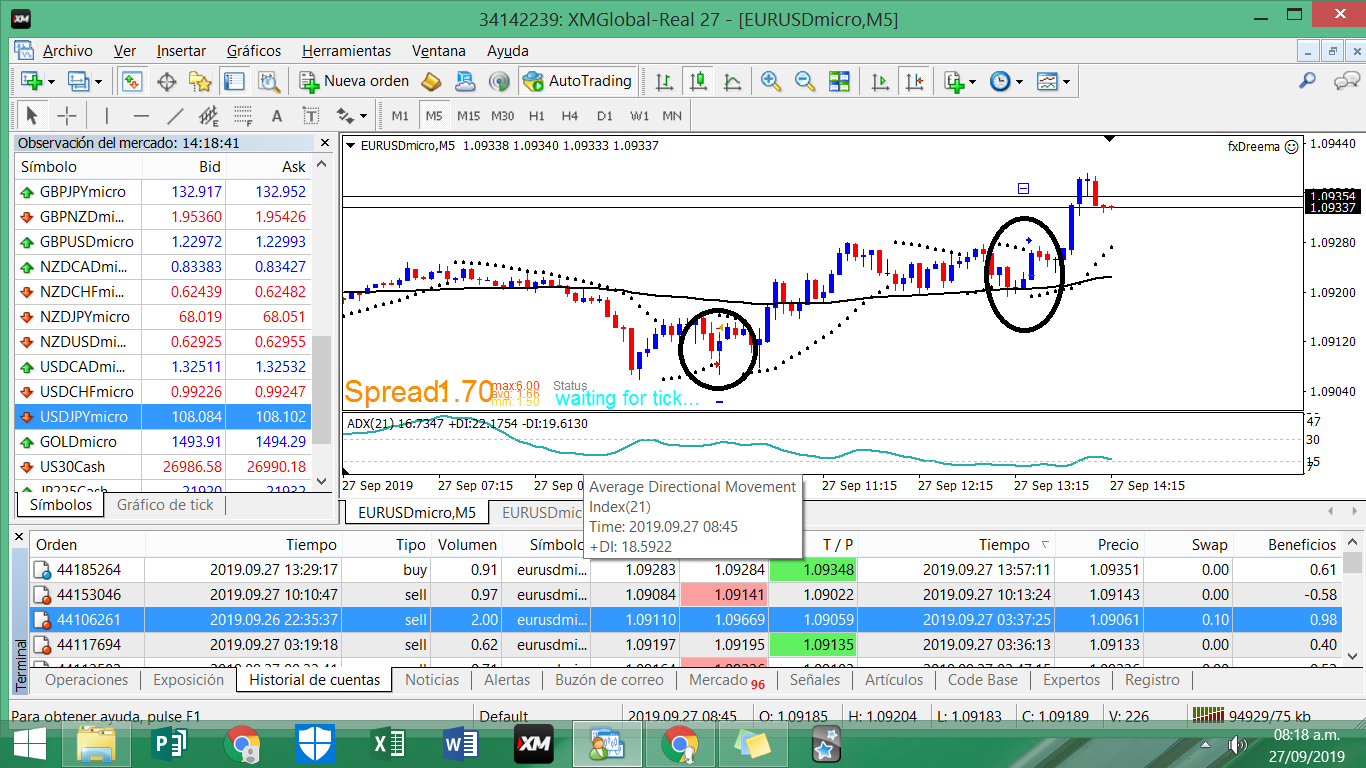Switch to the H4 timeframe
The height and width of the screenshot is (768, 1366).
click(570, 115)
